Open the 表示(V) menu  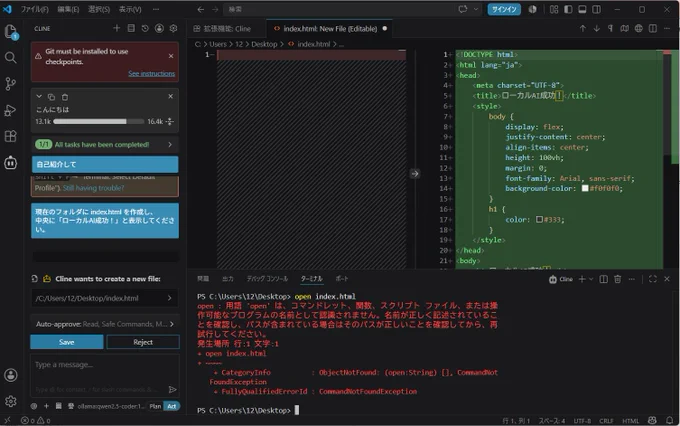click(x=130, y=9)
